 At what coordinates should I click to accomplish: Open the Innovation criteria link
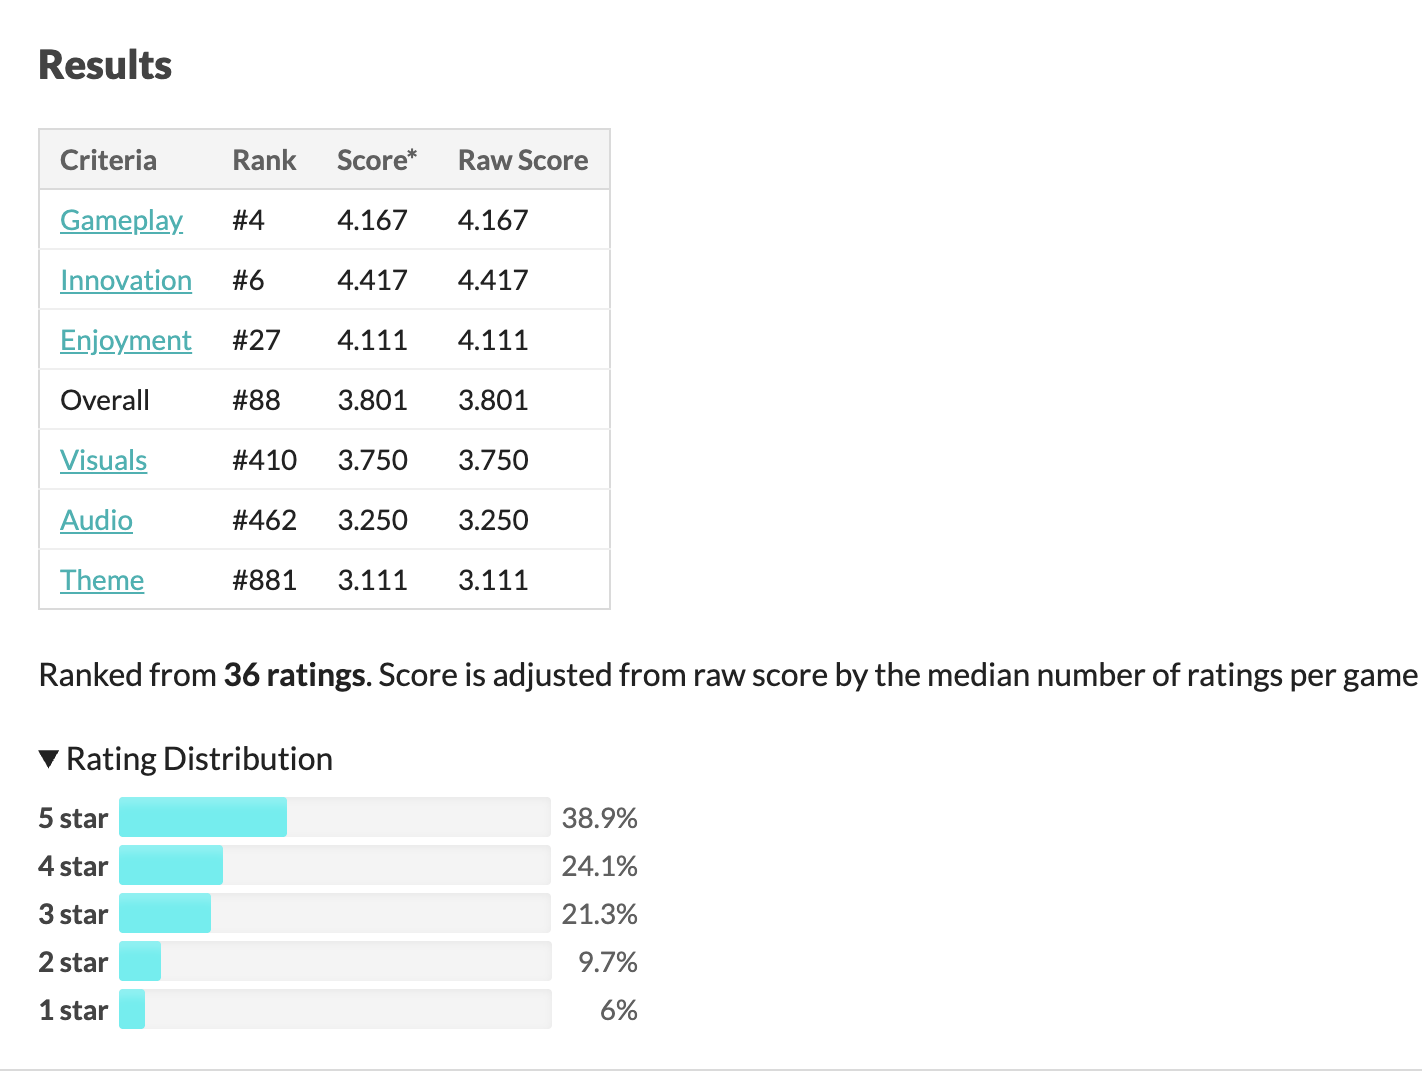pyautogui.click(x=126, y=280)
